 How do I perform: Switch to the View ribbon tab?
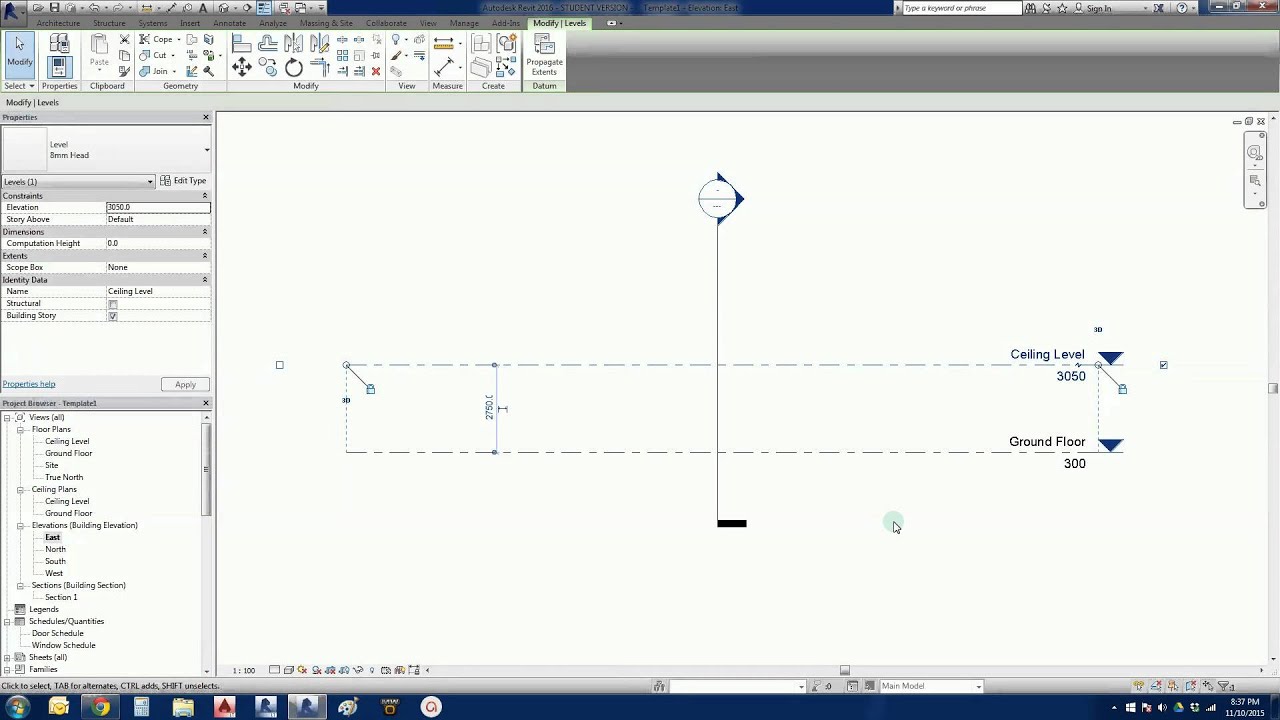(428, 23)
